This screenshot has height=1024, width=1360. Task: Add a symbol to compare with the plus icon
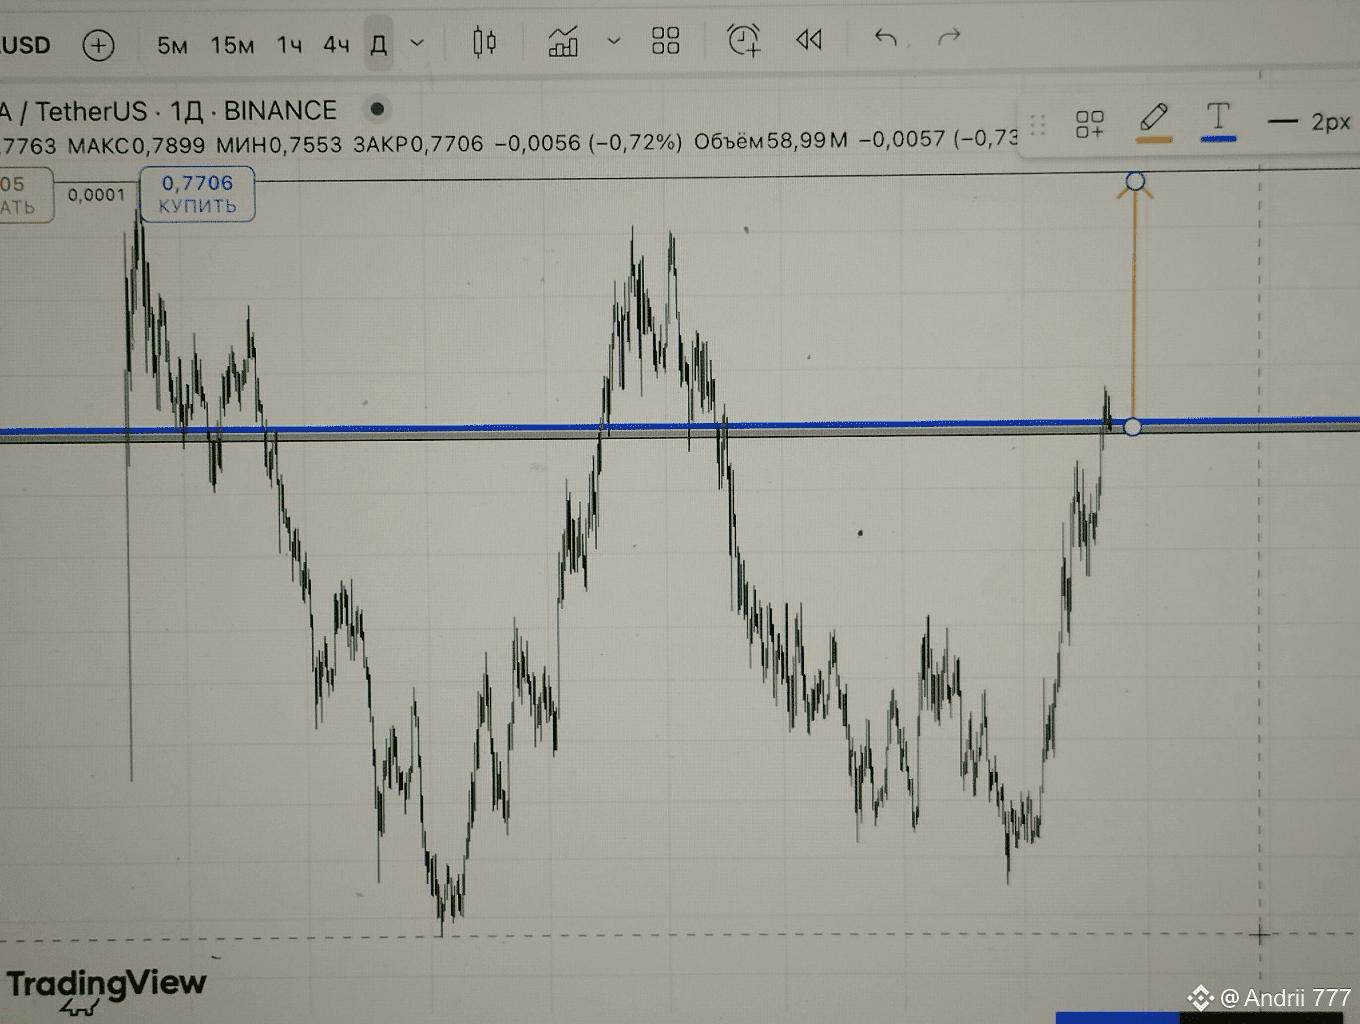[98, 45]
